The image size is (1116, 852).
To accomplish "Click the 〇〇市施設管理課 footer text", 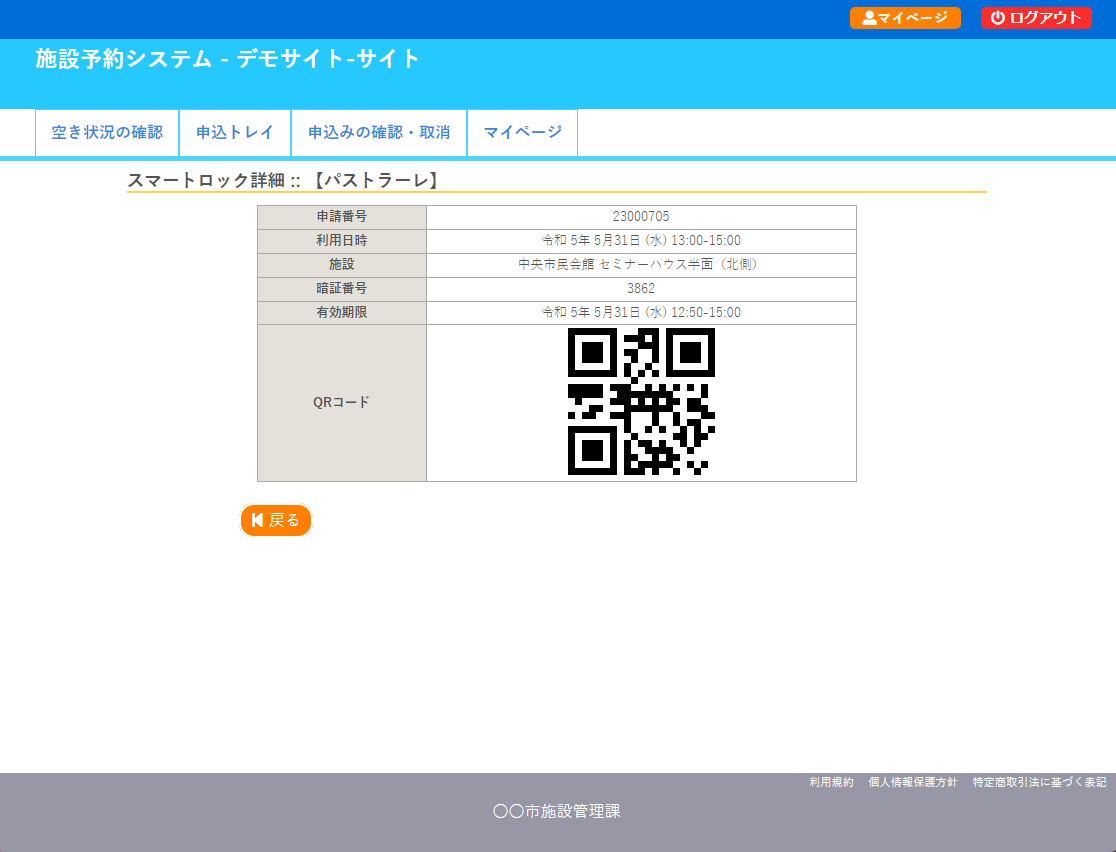I will click(x=557, y=811).
